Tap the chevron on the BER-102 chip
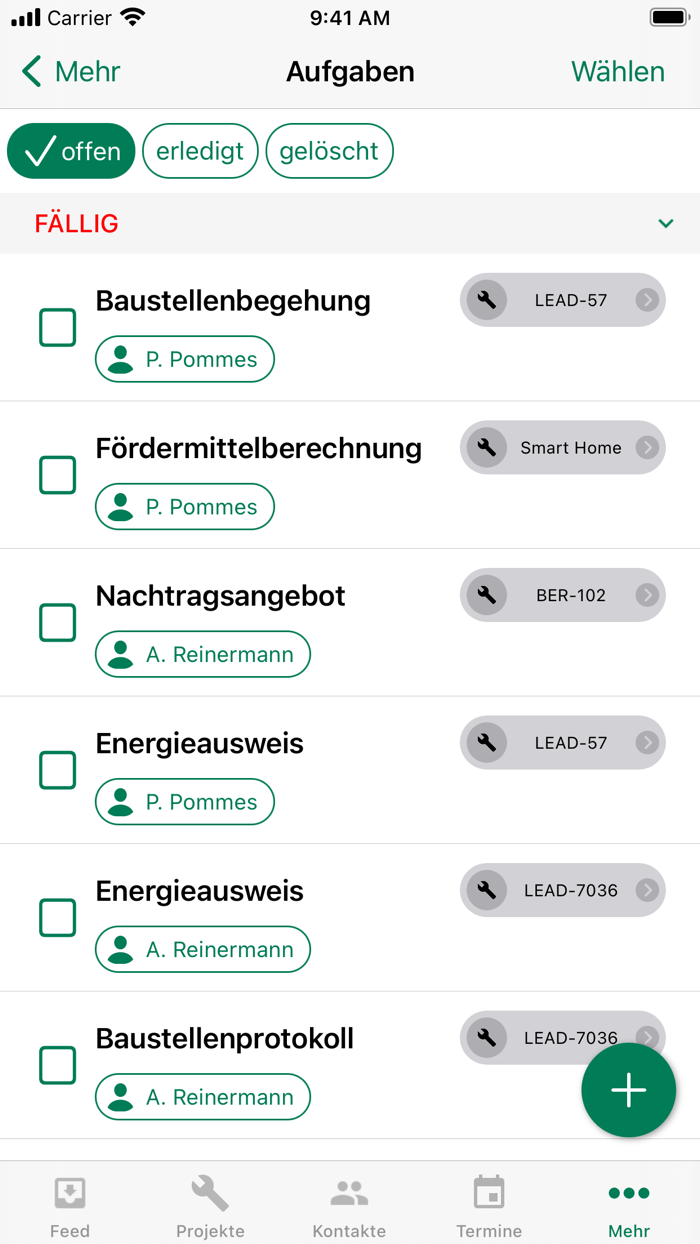 point(646,595)
